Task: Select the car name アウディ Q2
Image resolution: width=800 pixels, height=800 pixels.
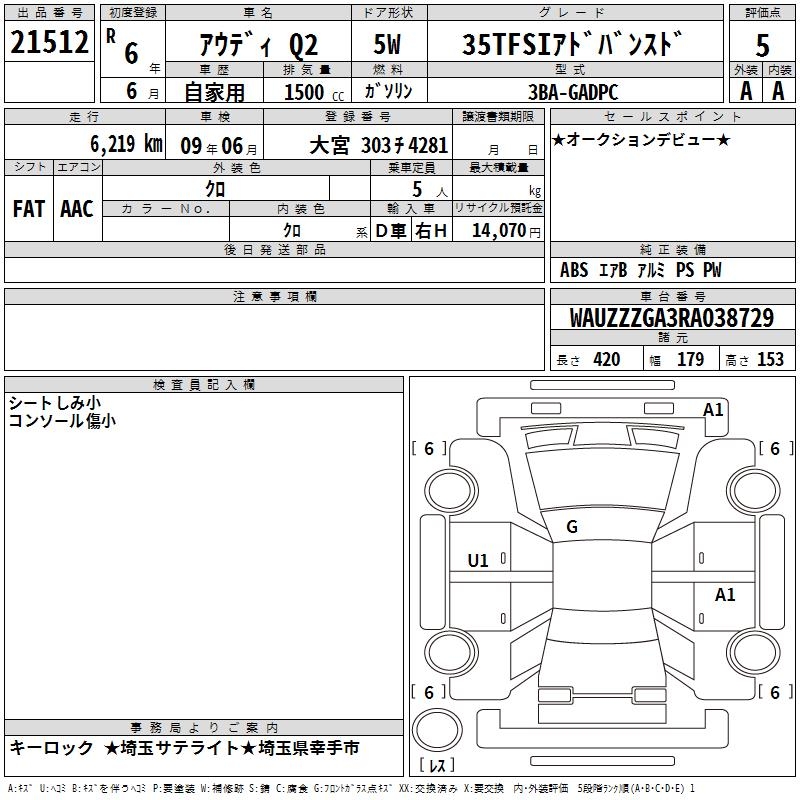Action: pos(259,45)
